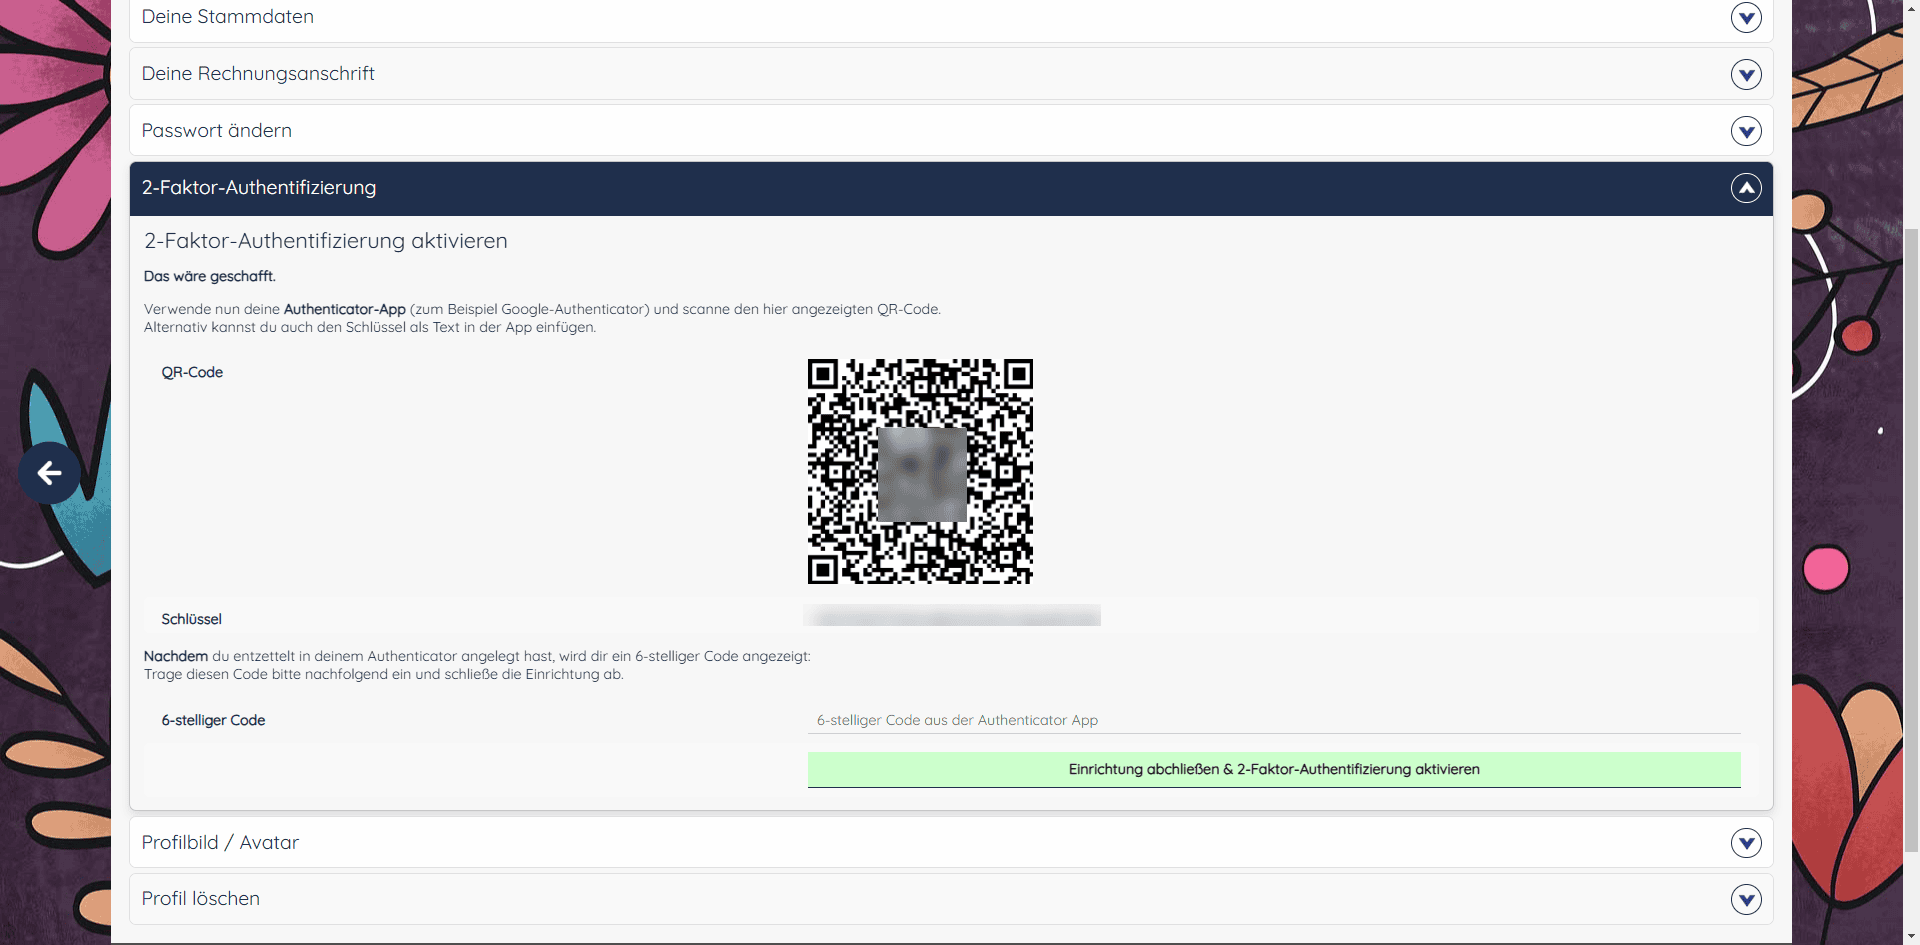Image resolution: width=1920 pixels, height=945 pixels.
Task: Click the QR code image
Action: (920, 471)
